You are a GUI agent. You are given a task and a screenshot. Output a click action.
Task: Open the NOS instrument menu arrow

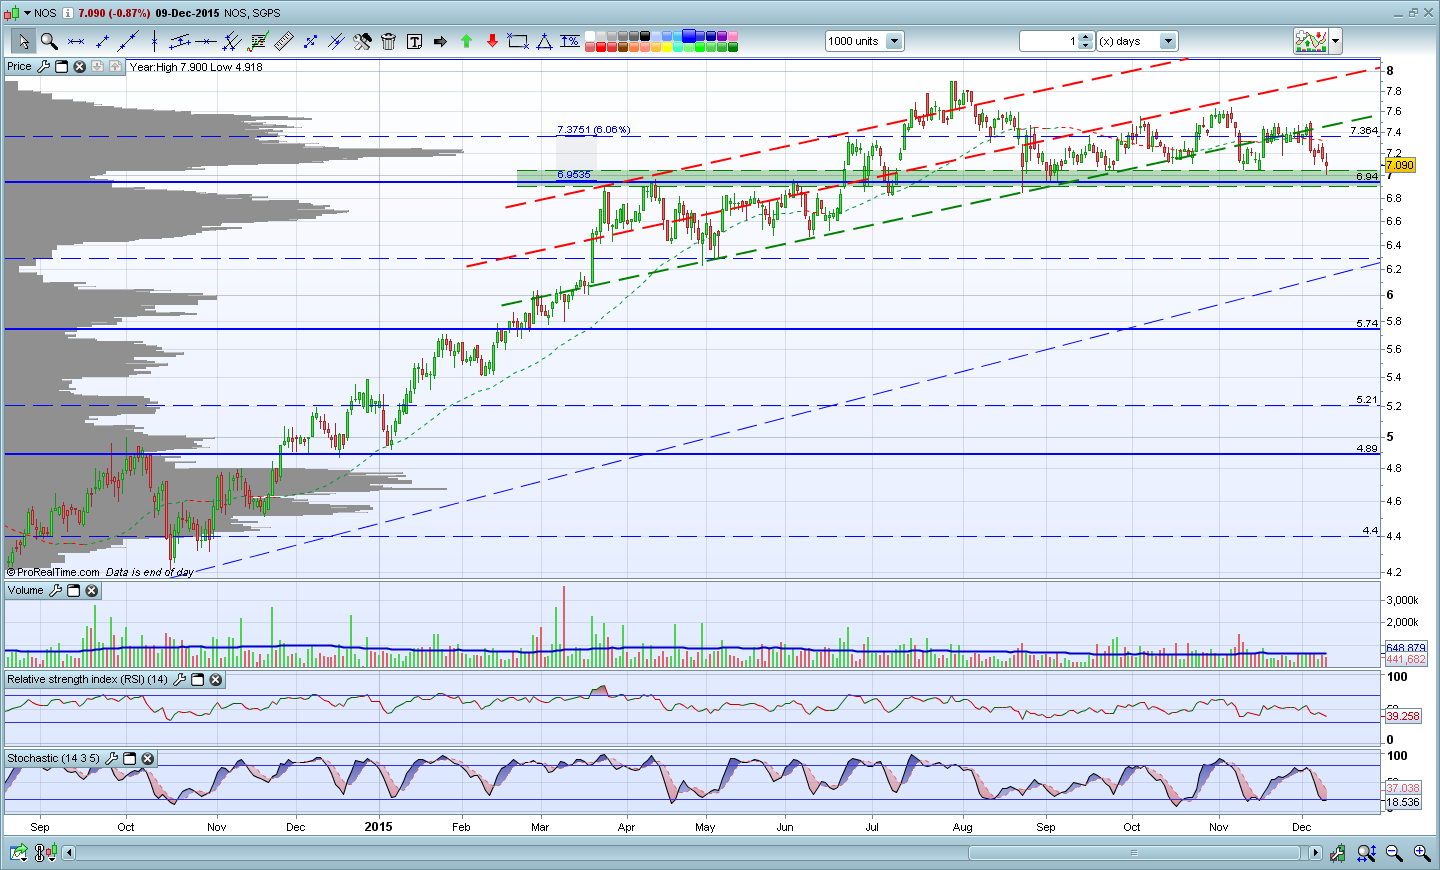coord(27,13)
